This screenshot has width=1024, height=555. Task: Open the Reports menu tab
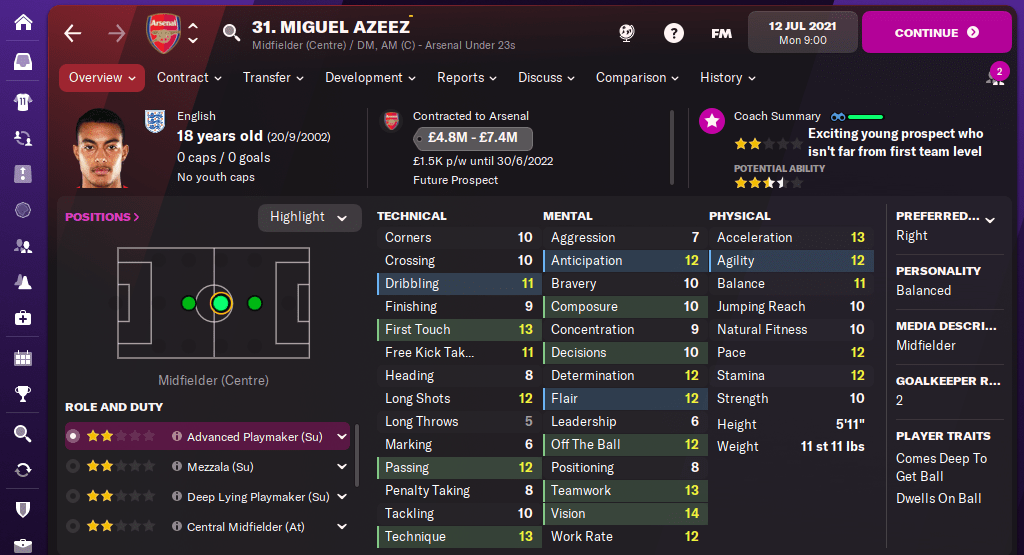(466, 78)
